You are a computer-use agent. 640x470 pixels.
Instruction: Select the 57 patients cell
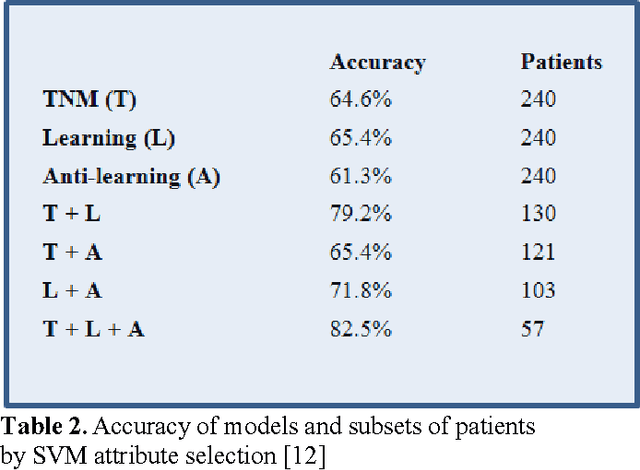532,329
